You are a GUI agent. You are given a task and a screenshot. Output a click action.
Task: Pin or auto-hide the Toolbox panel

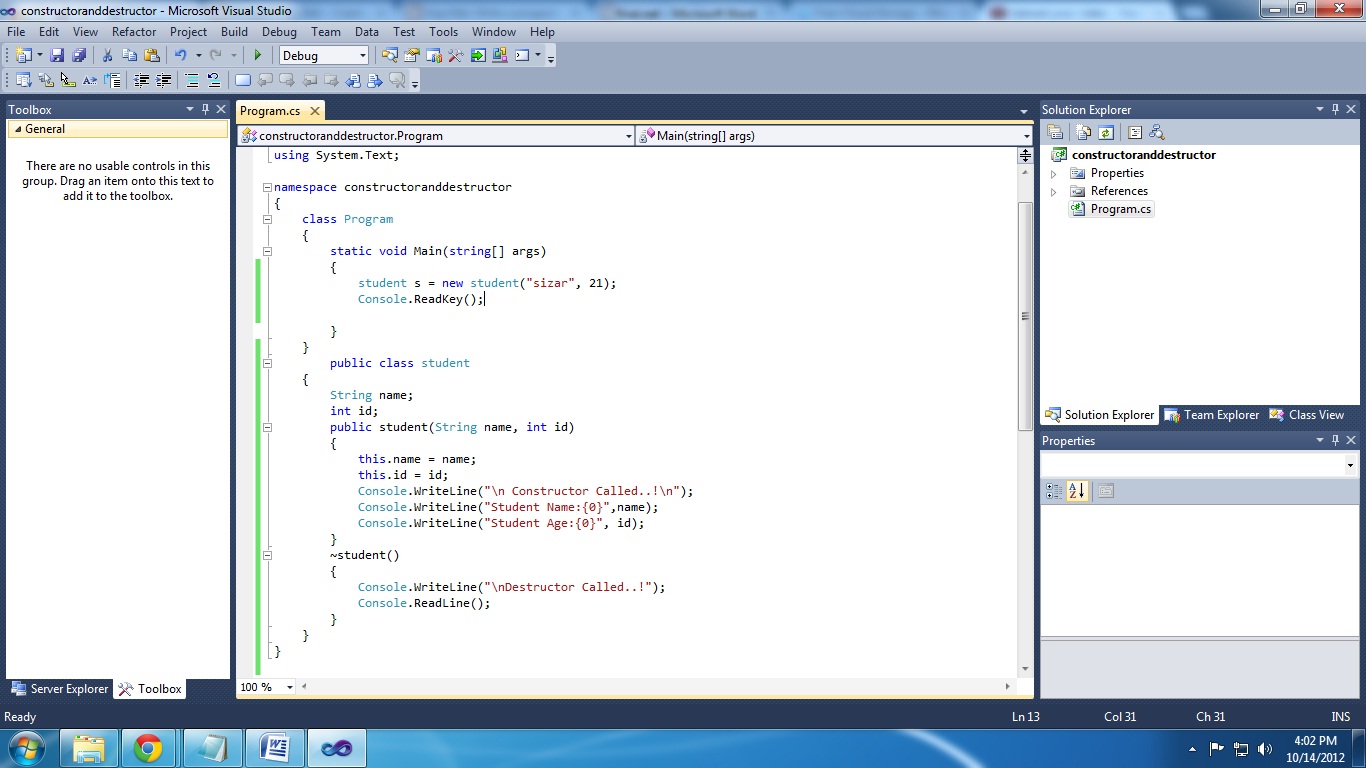tap(206, 109)
